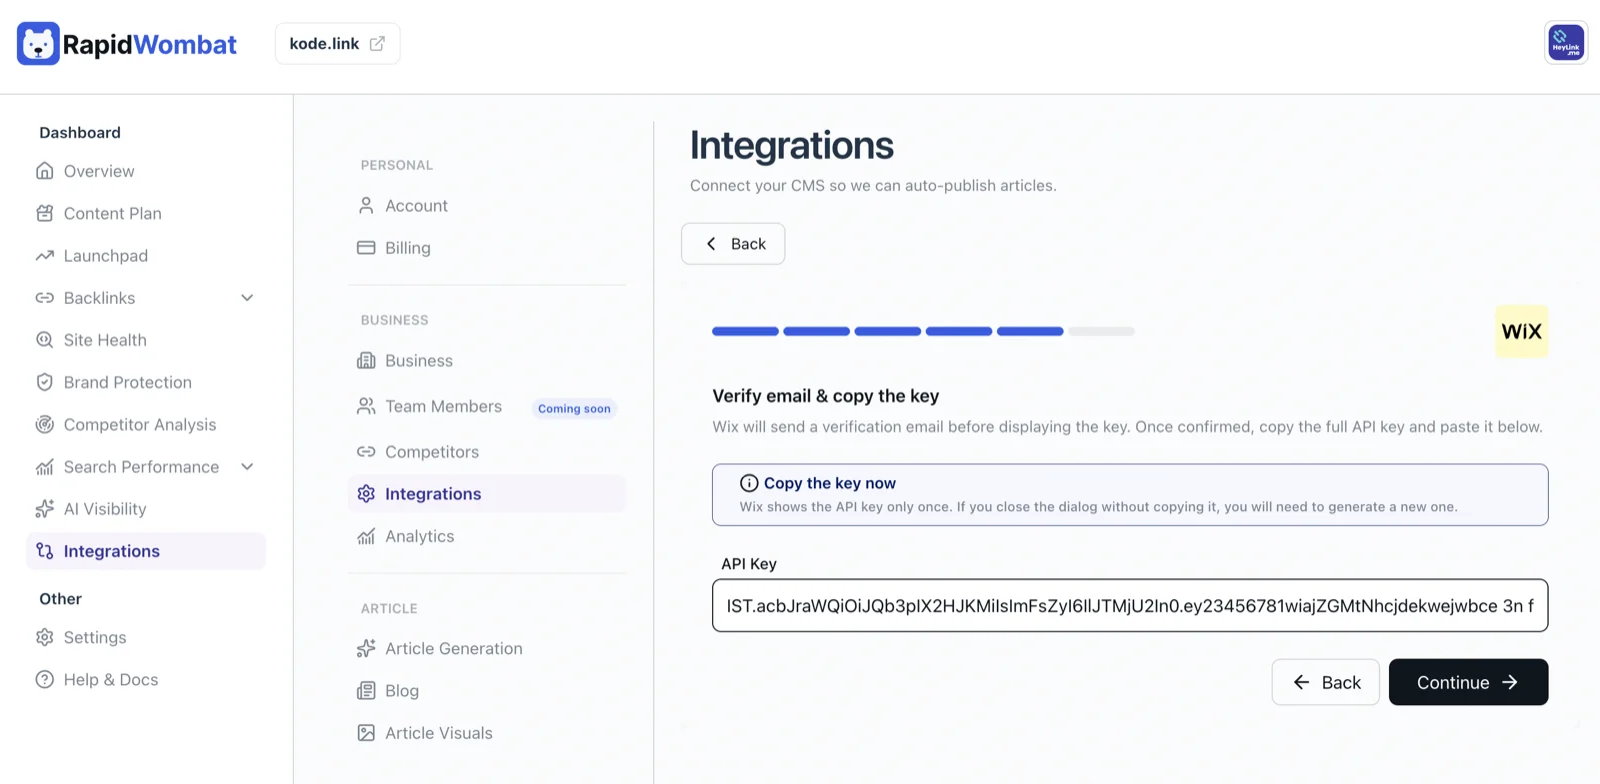This screenshot has height=784, width=1600.
Task: Click the Coming soon badge
Action: point(574,408)
